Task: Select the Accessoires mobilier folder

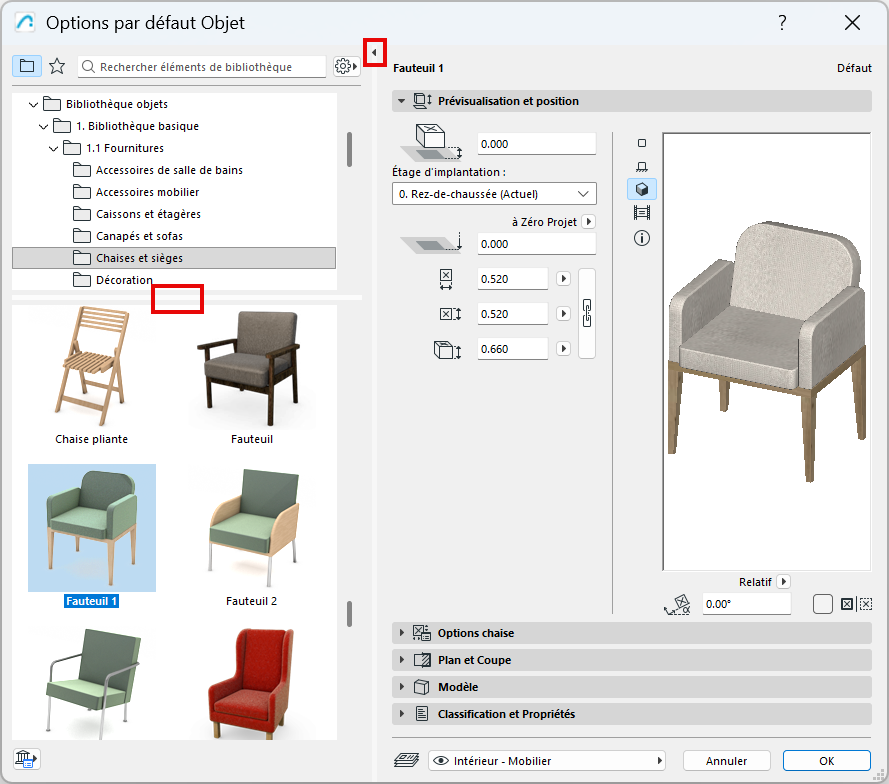Action: tap(147, 192)
